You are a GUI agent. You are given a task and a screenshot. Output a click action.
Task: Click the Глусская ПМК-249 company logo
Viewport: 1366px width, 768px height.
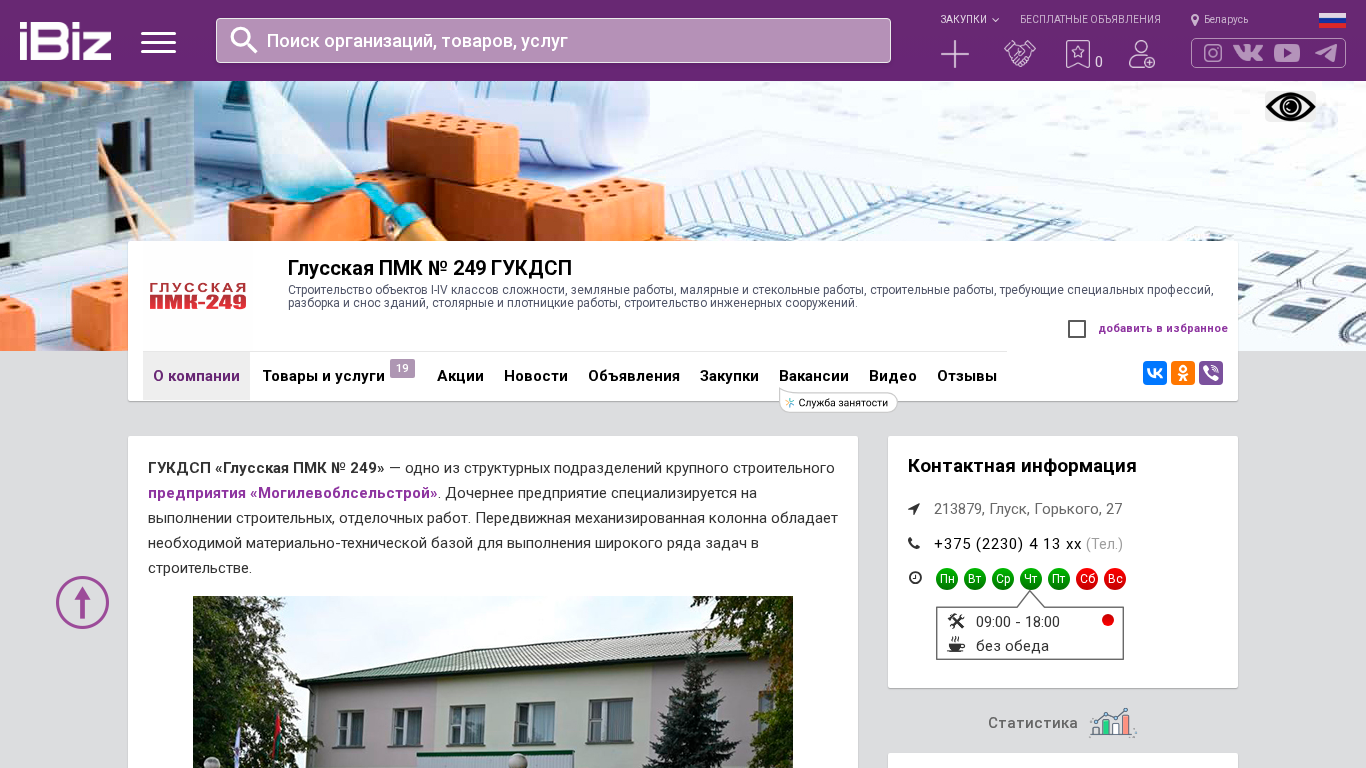[198, 296]
